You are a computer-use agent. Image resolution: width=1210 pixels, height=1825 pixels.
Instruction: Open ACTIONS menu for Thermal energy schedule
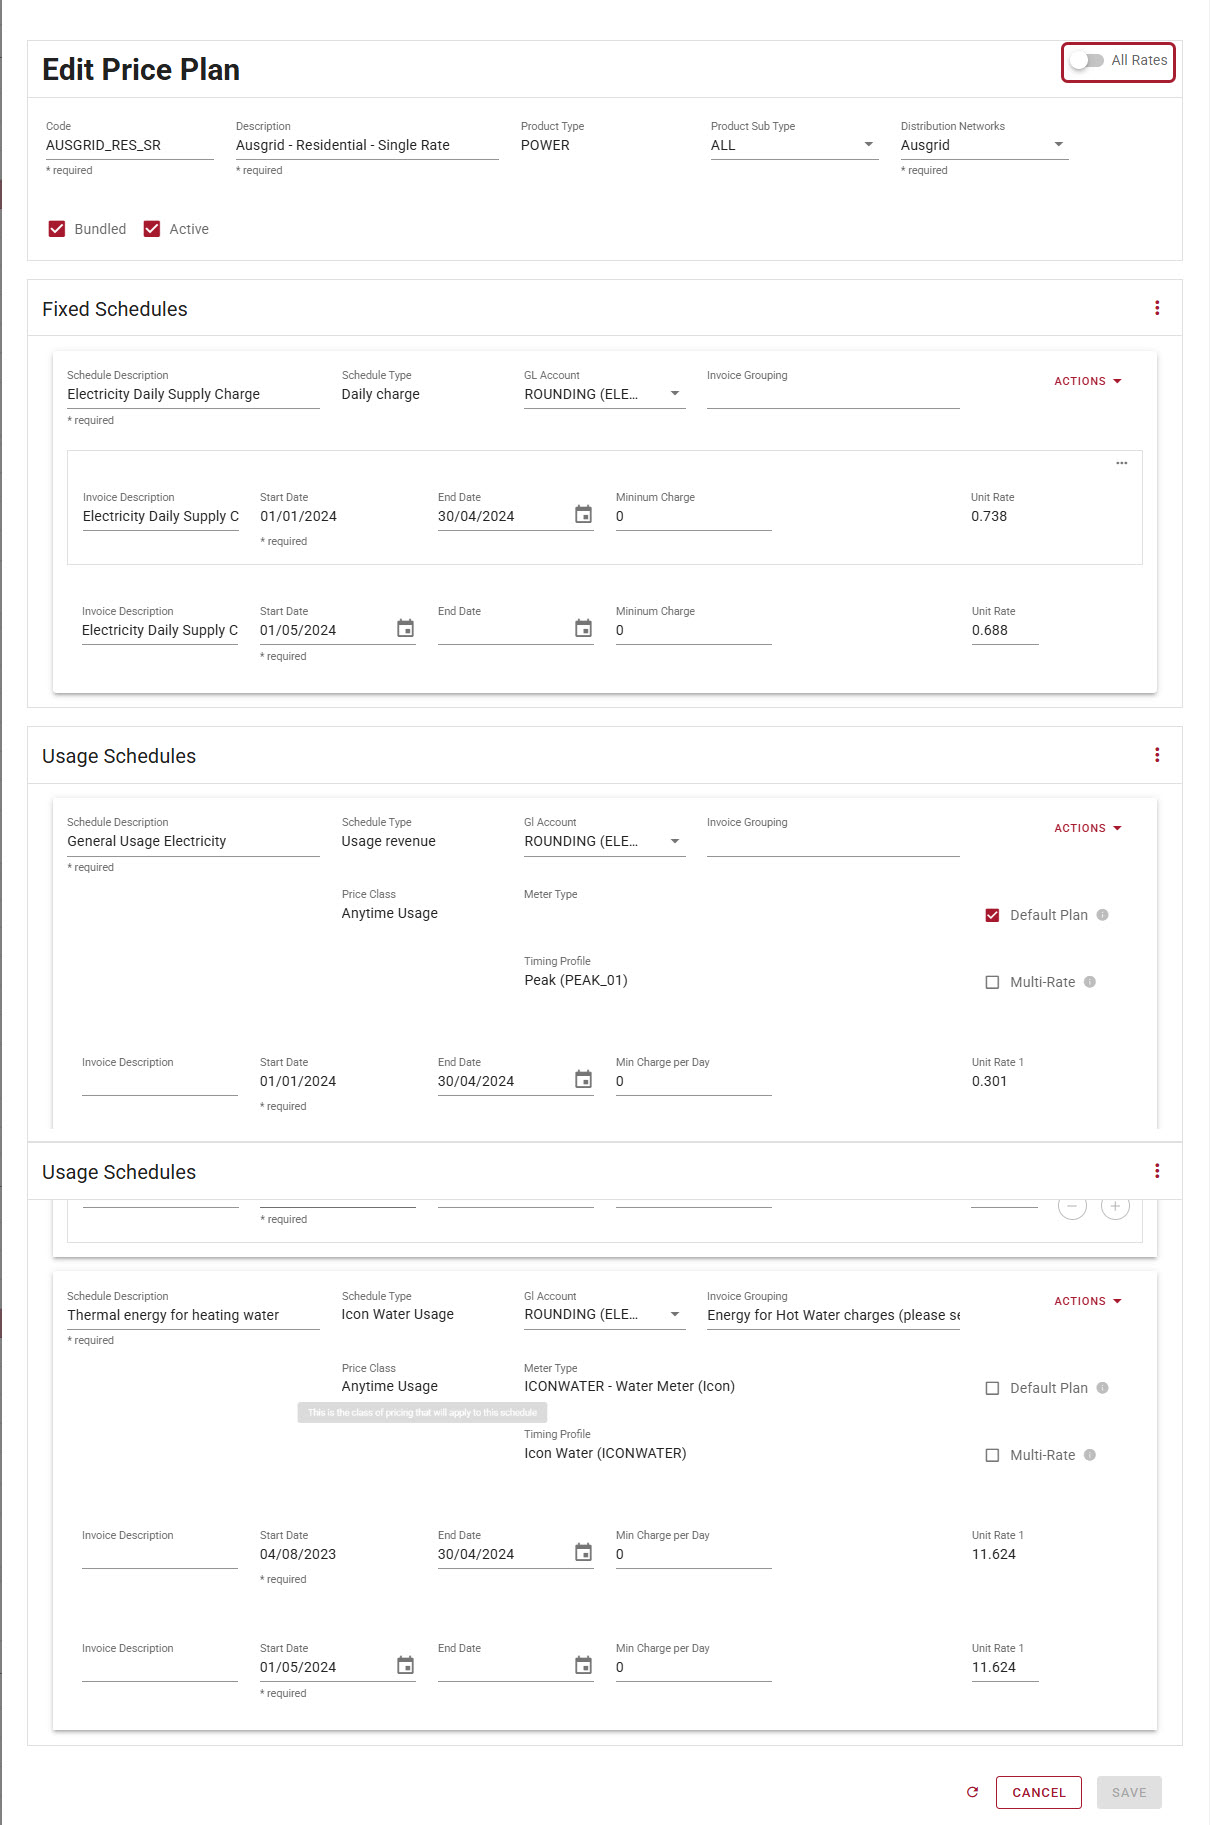click(x=1088, y=1301)
